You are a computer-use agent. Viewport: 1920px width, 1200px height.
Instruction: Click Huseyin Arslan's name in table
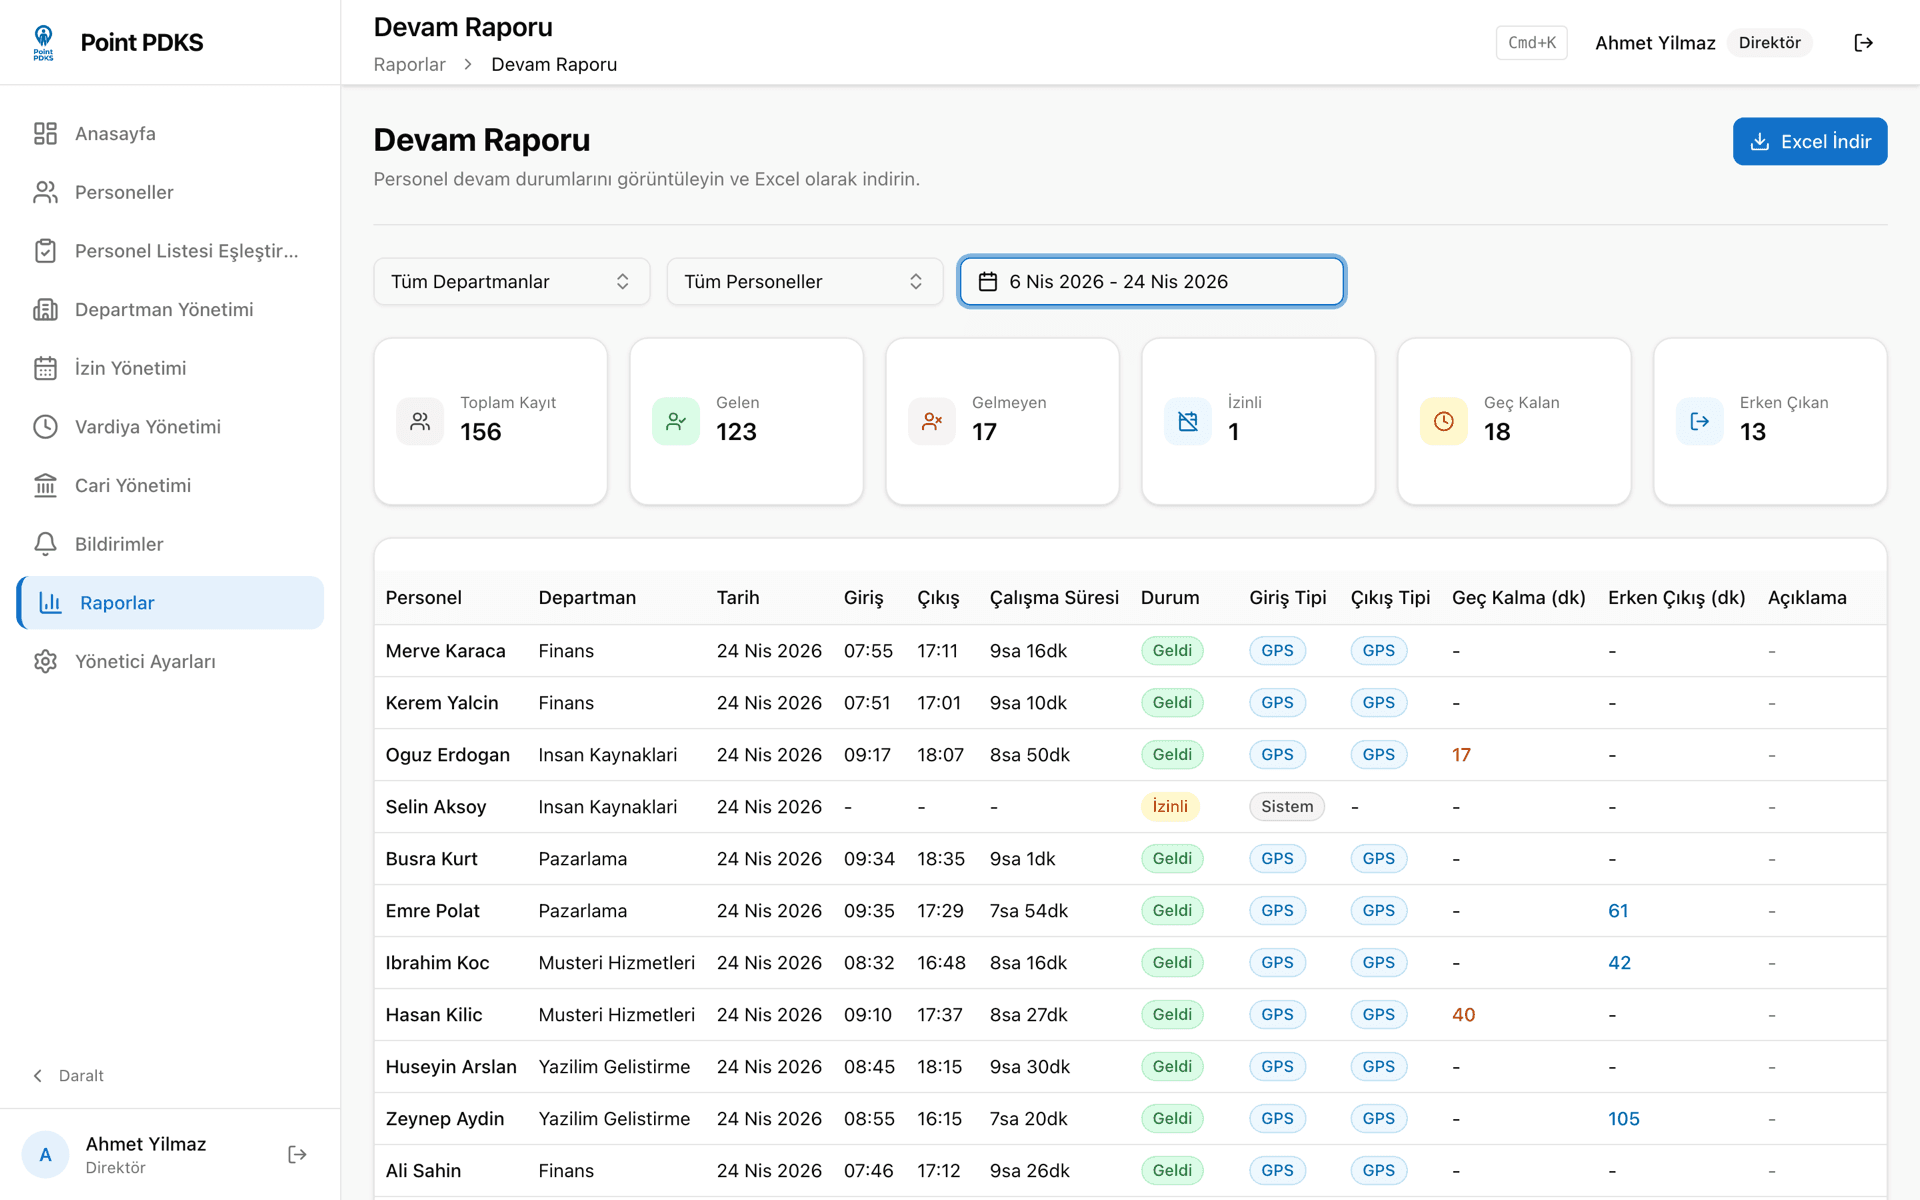[451, 1067]
